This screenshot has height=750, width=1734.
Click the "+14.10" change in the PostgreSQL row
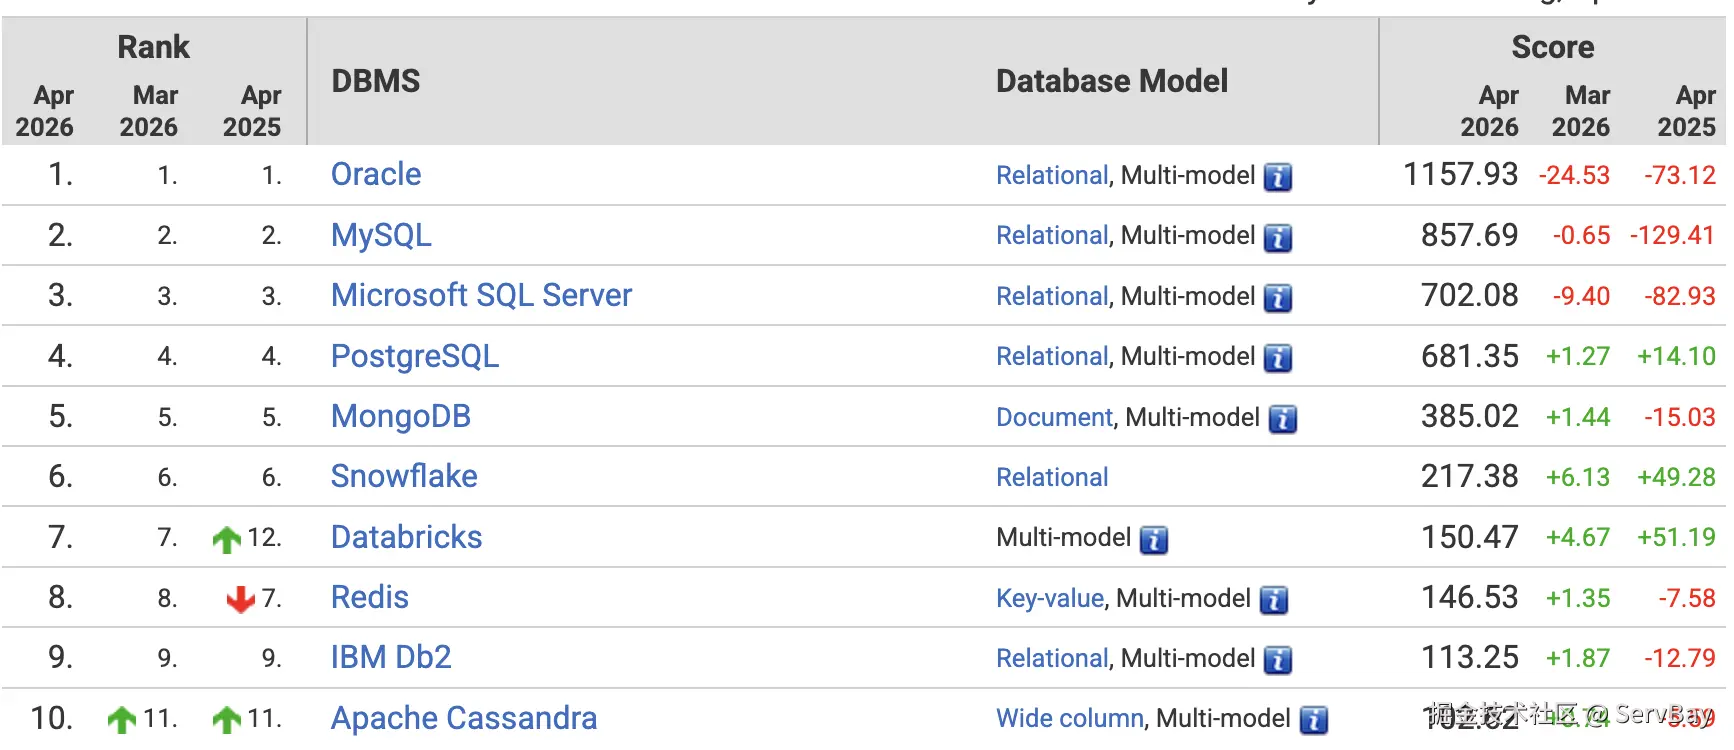click(1676, 356)
